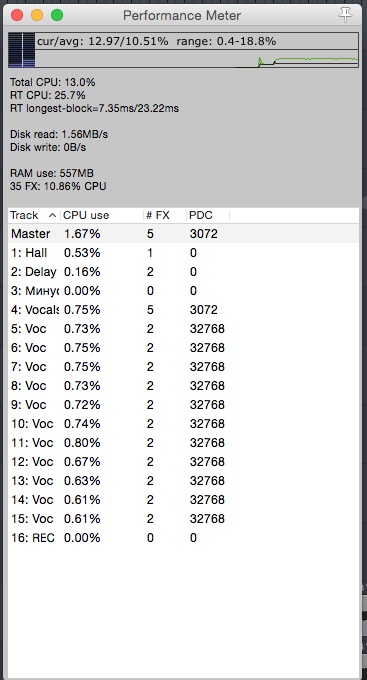Select the 2: Delay track row

click(x=184, y=272)
